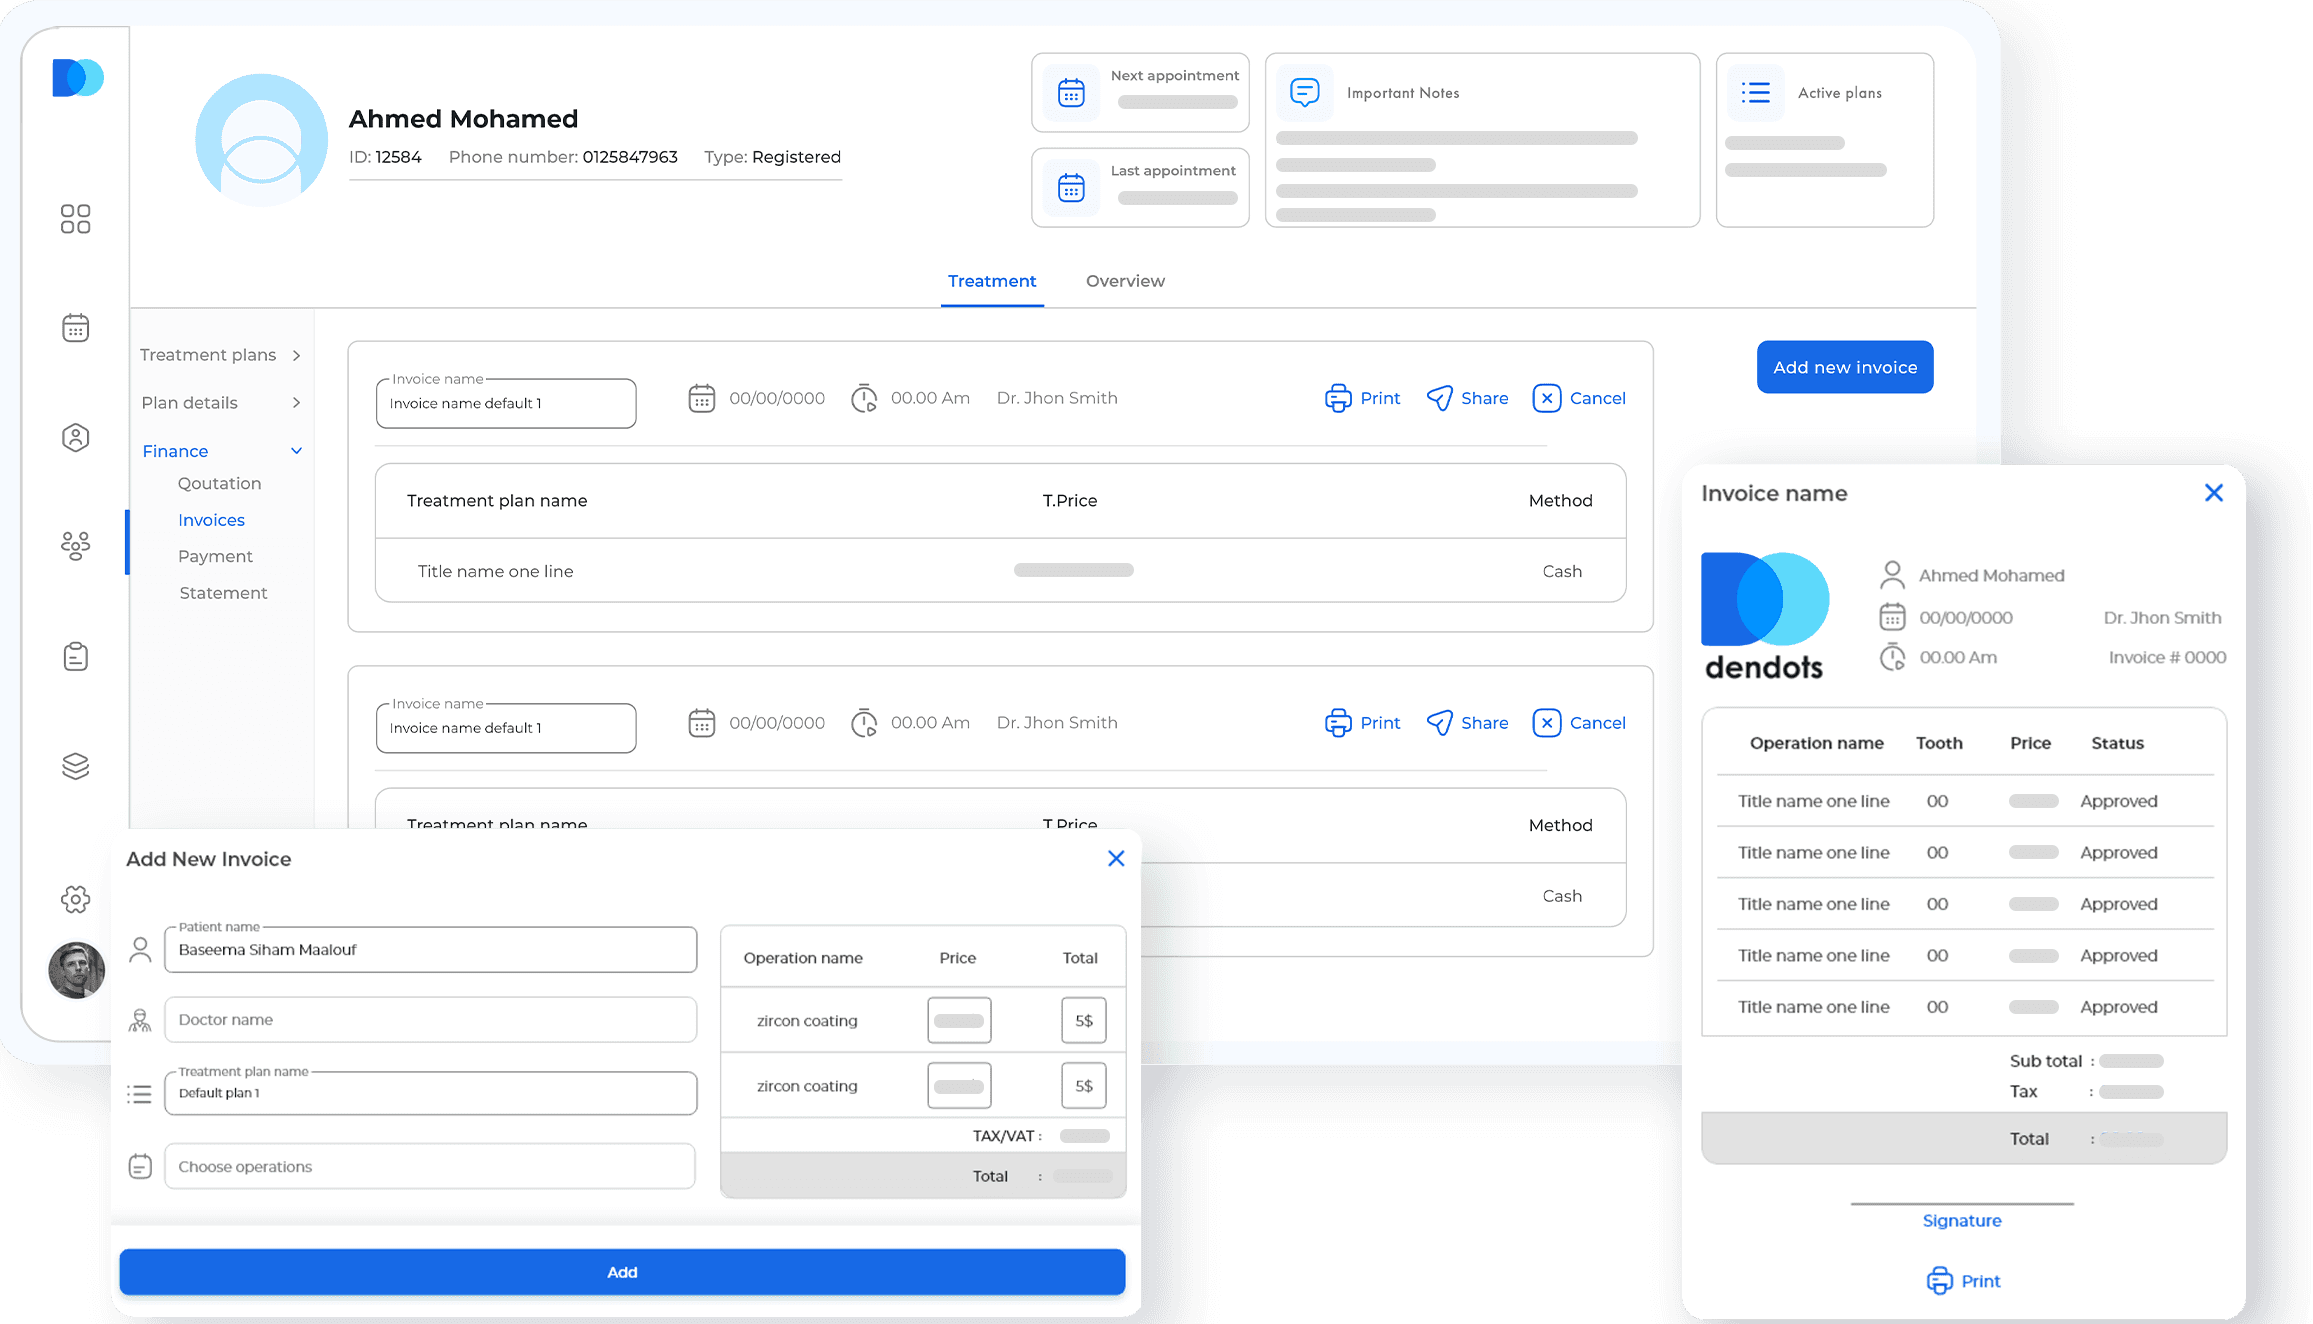Open the clipboard reports sidebar icon
Screen dimensions: 2313x1324
(x=75, y=656)
